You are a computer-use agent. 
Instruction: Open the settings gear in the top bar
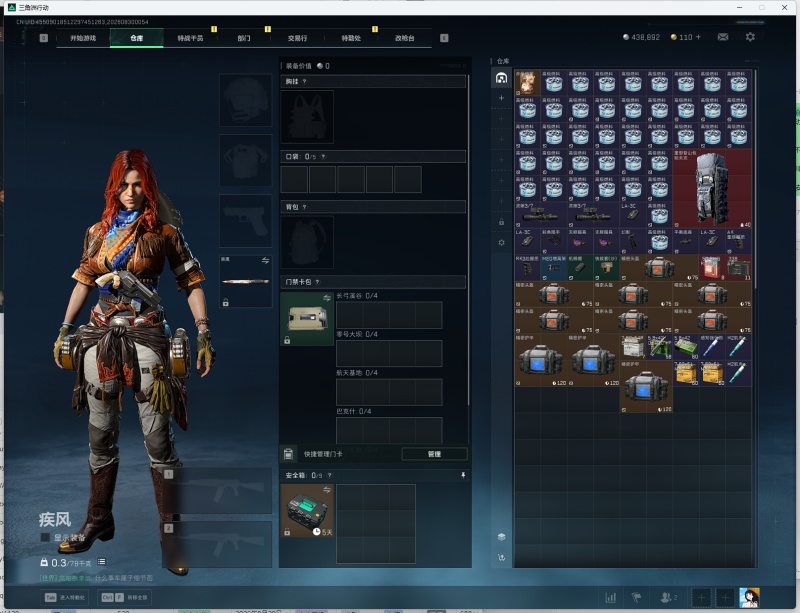(750, 37)
